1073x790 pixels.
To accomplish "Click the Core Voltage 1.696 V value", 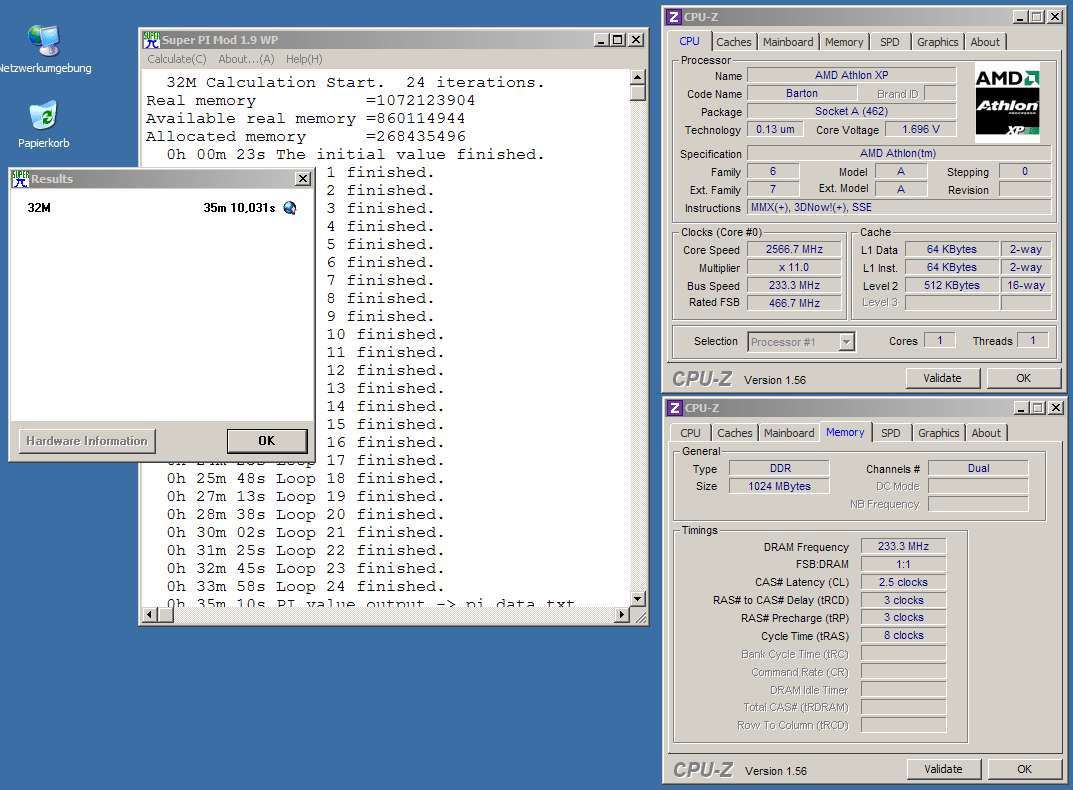I will [x=920, y=129].
